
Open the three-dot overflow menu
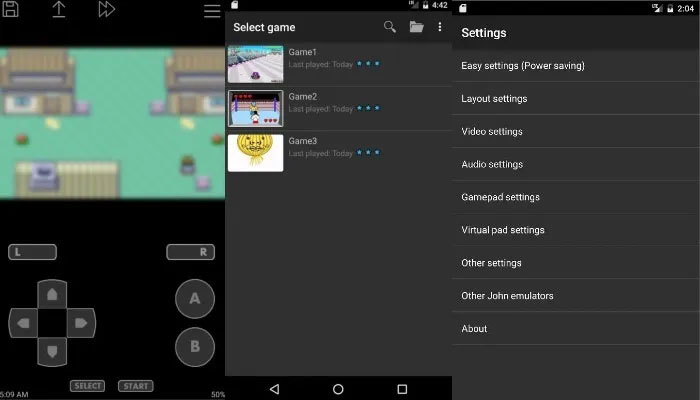coord(440,27)
